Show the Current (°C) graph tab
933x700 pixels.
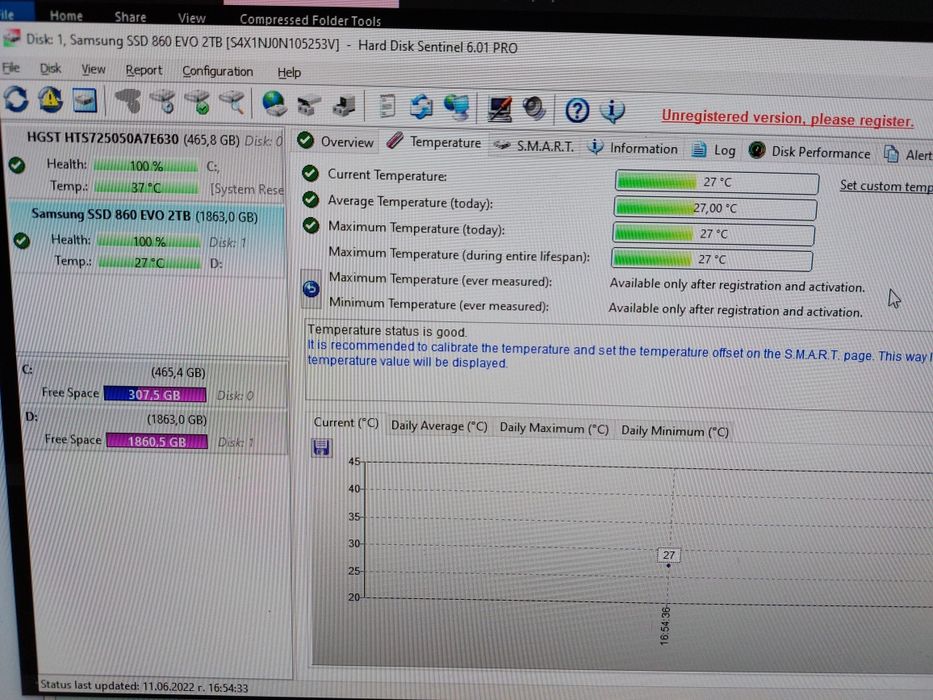346,423
